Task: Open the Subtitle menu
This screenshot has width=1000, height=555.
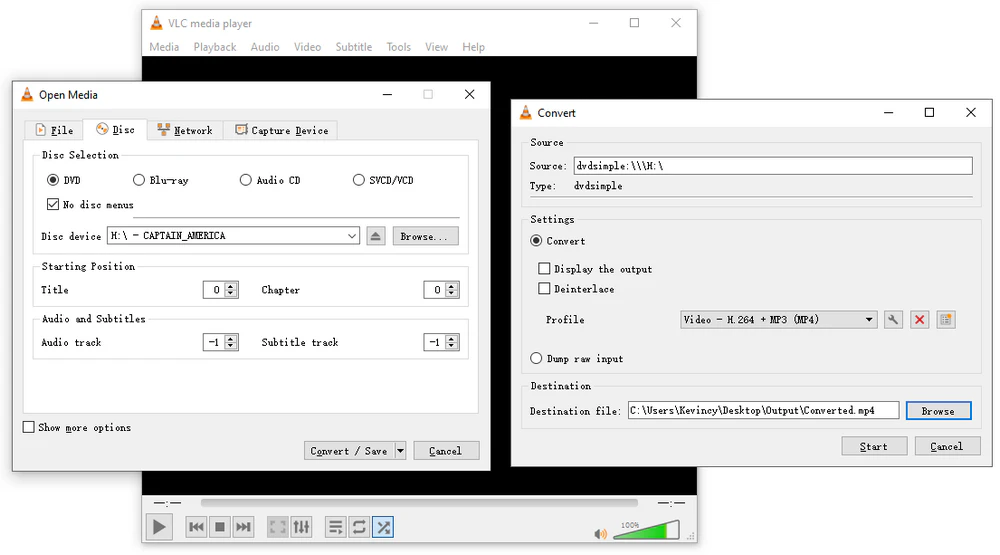Action: tap(354, 47)
